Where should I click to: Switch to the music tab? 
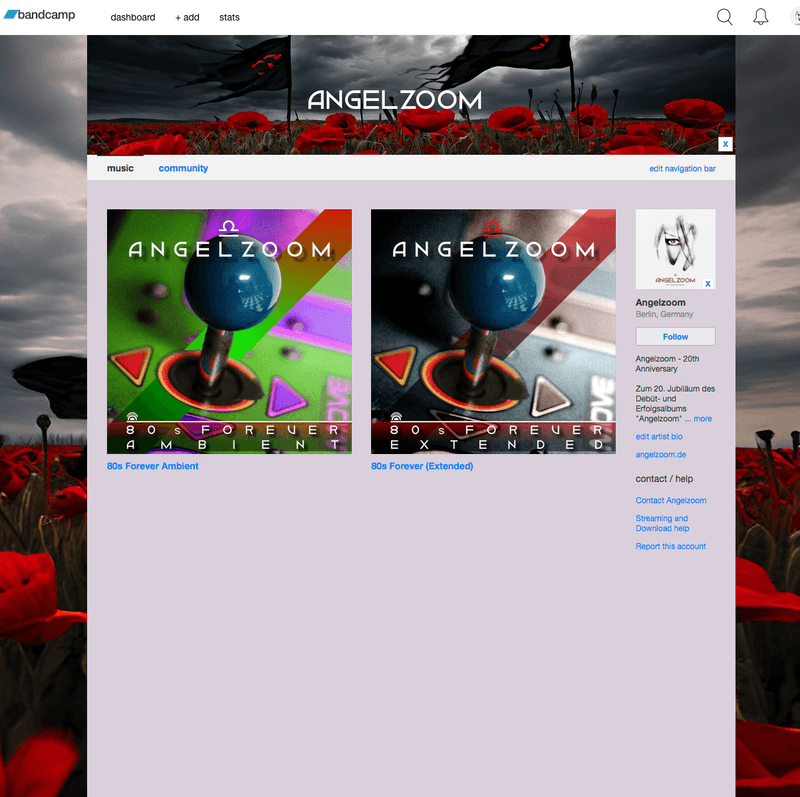pyautogui.click(x=120, y=168)
